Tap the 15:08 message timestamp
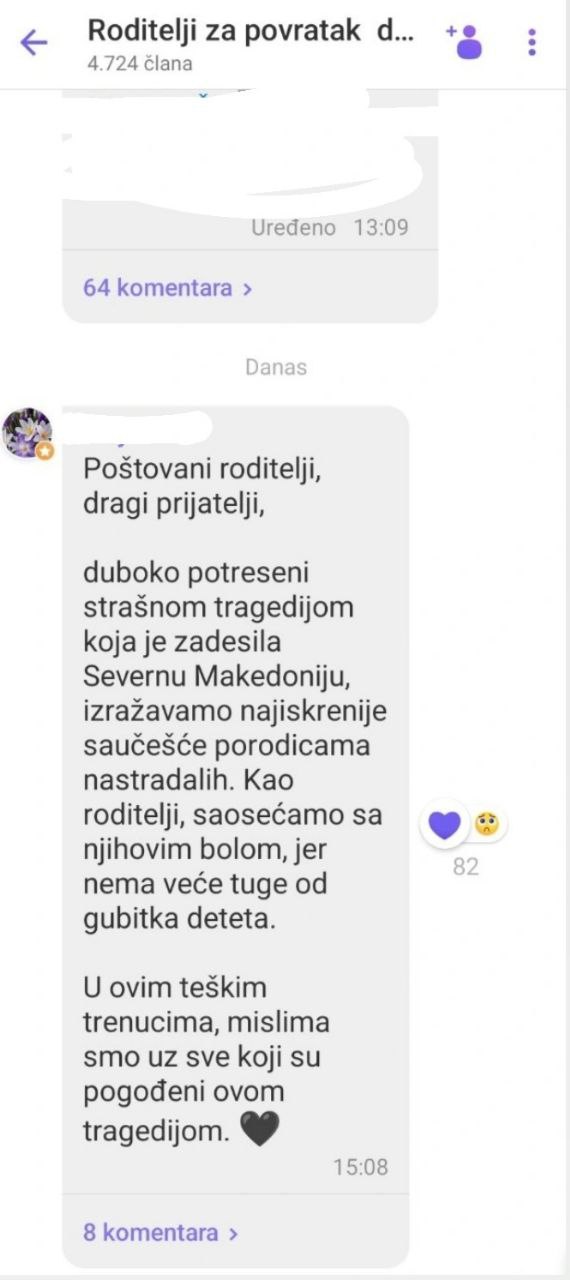 pos(360,1167)
